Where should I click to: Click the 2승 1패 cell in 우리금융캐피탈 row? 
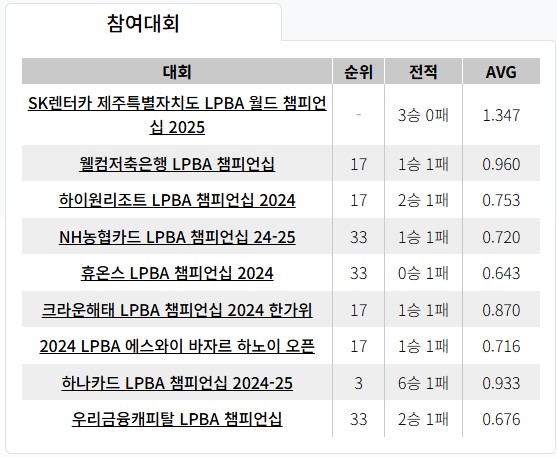423,419
